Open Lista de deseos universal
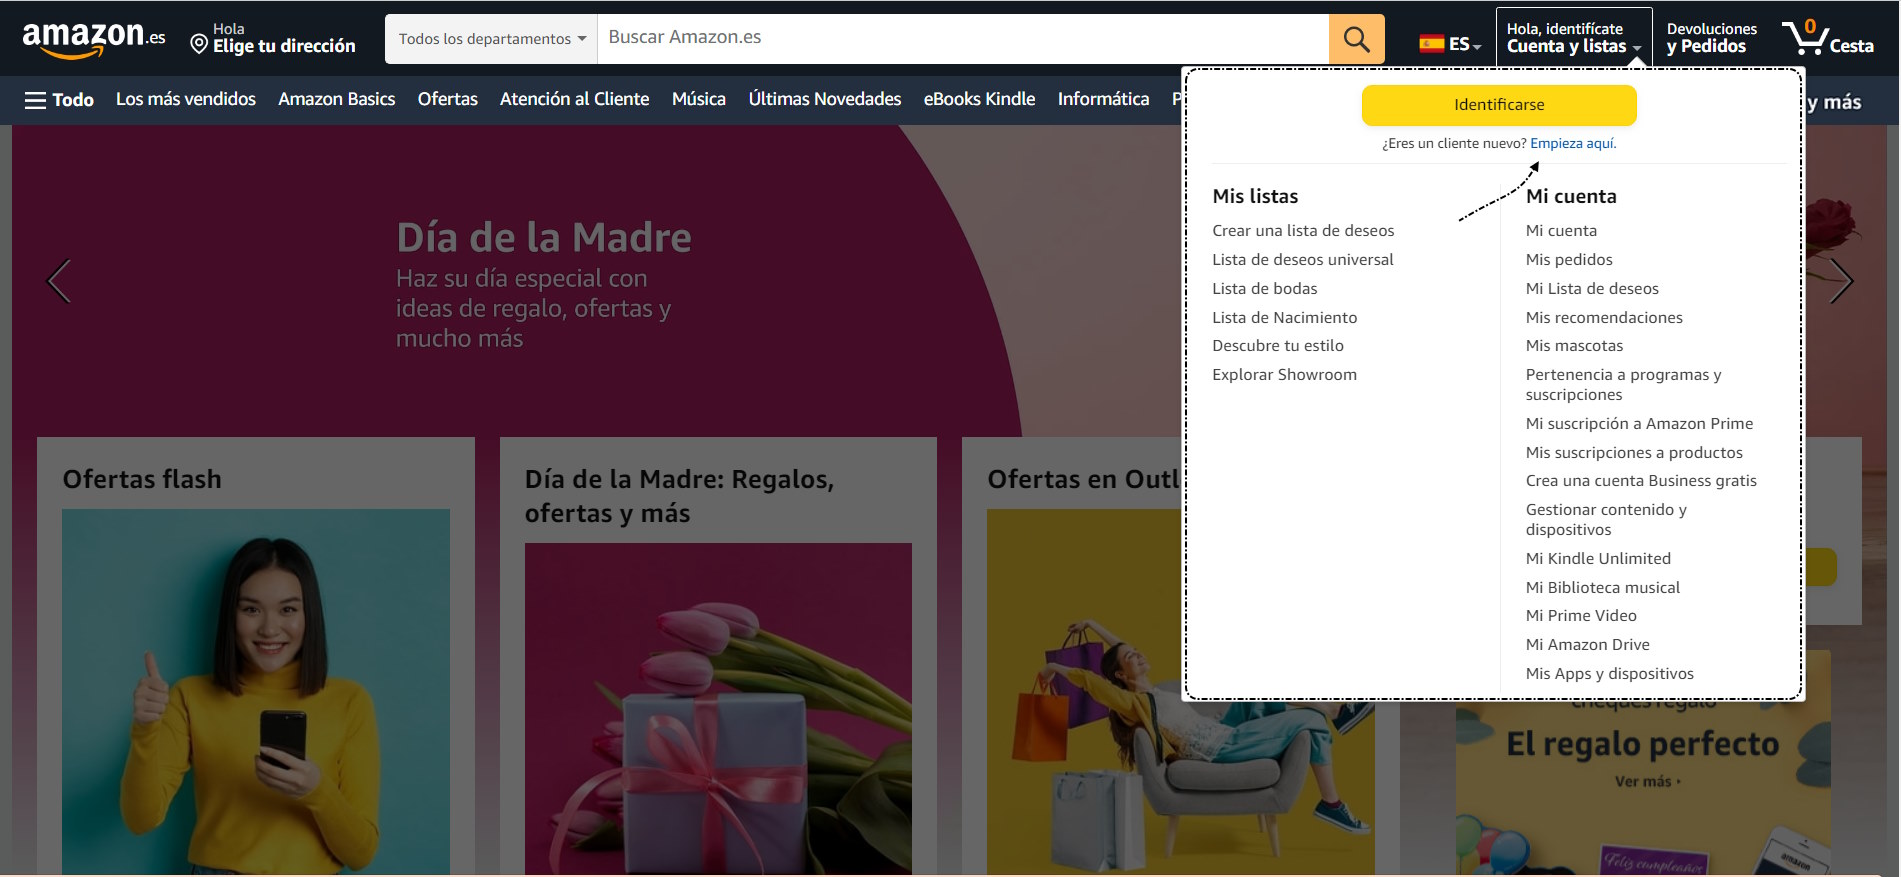The width and height of the screenshot is (1901, 877). click(x=1303, y=260)
